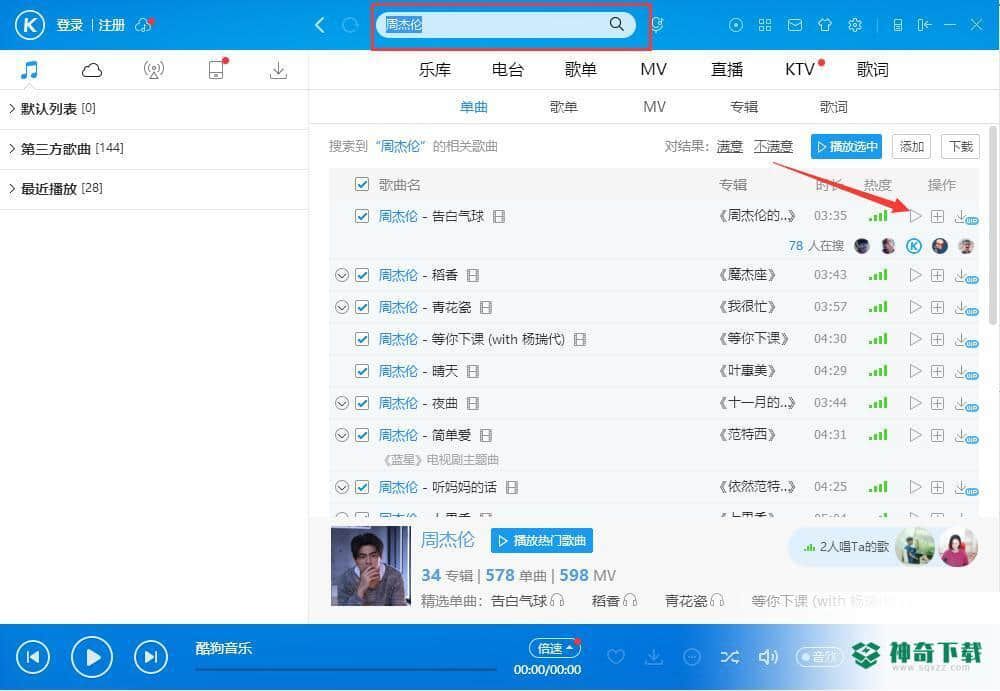Open the cloud music tab icon
Viewport: 1000px width, 691px height.
pos(92,70)
